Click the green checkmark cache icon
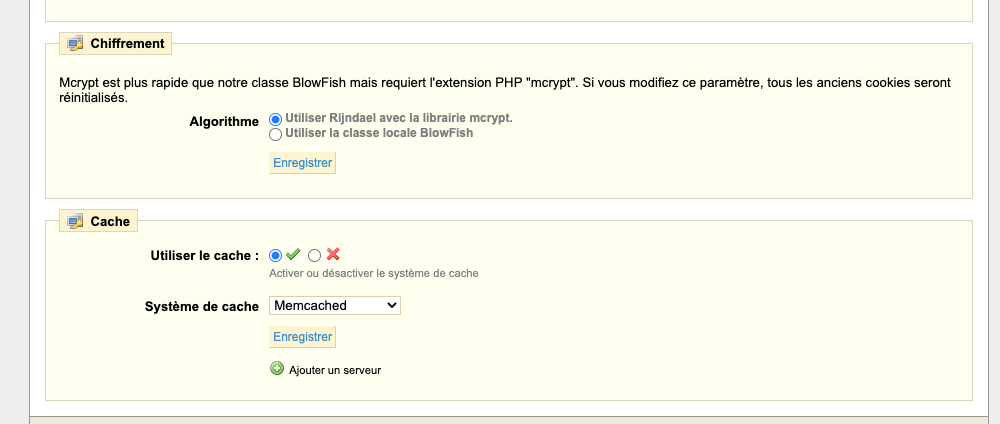1000x424 pixels. (293, 255)
